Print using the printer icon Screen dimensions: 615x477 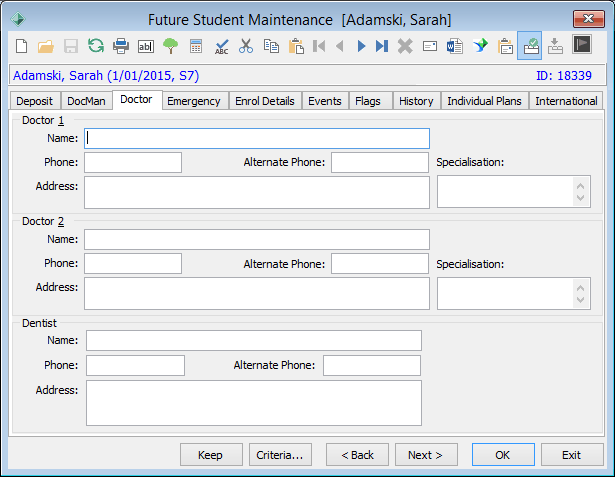pyautogui.click(x=121, y=46)
